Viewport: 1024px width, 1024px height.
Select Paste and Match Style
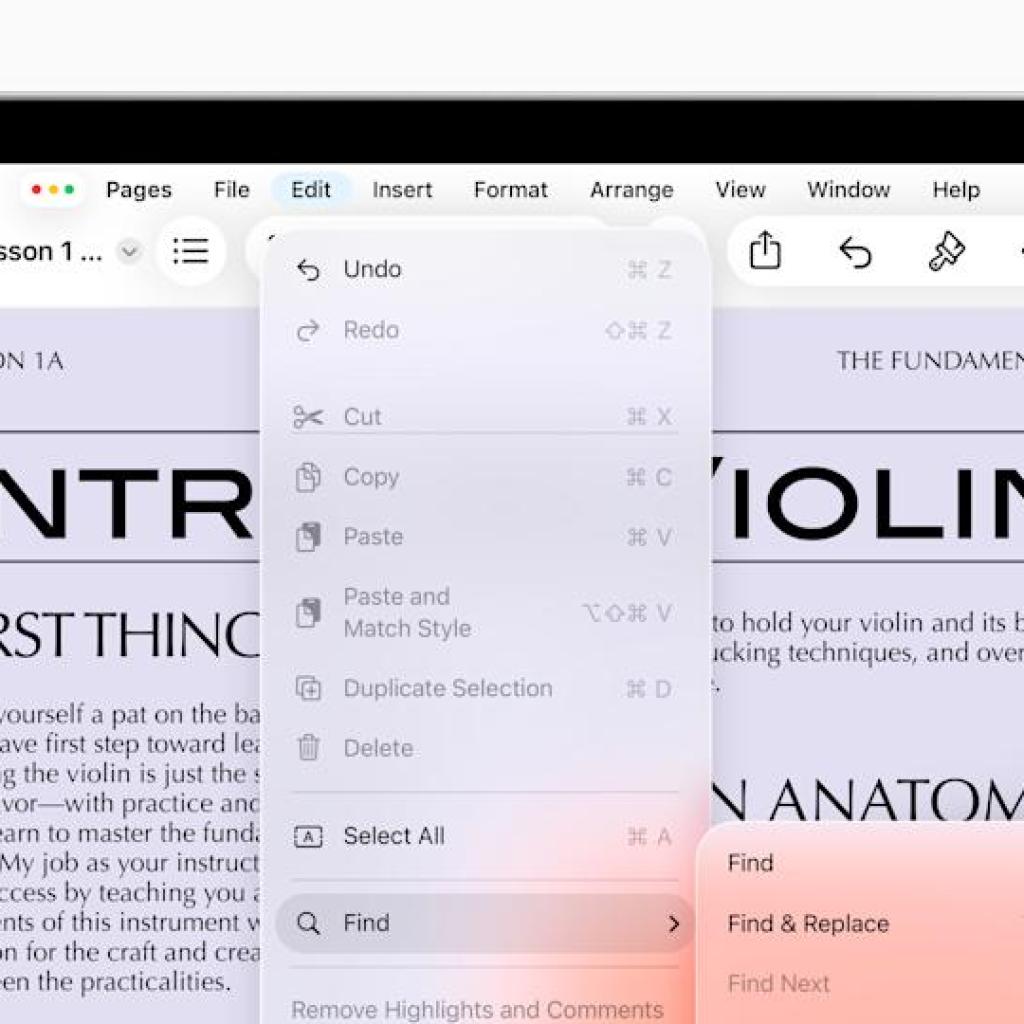[x=407, y=612]
